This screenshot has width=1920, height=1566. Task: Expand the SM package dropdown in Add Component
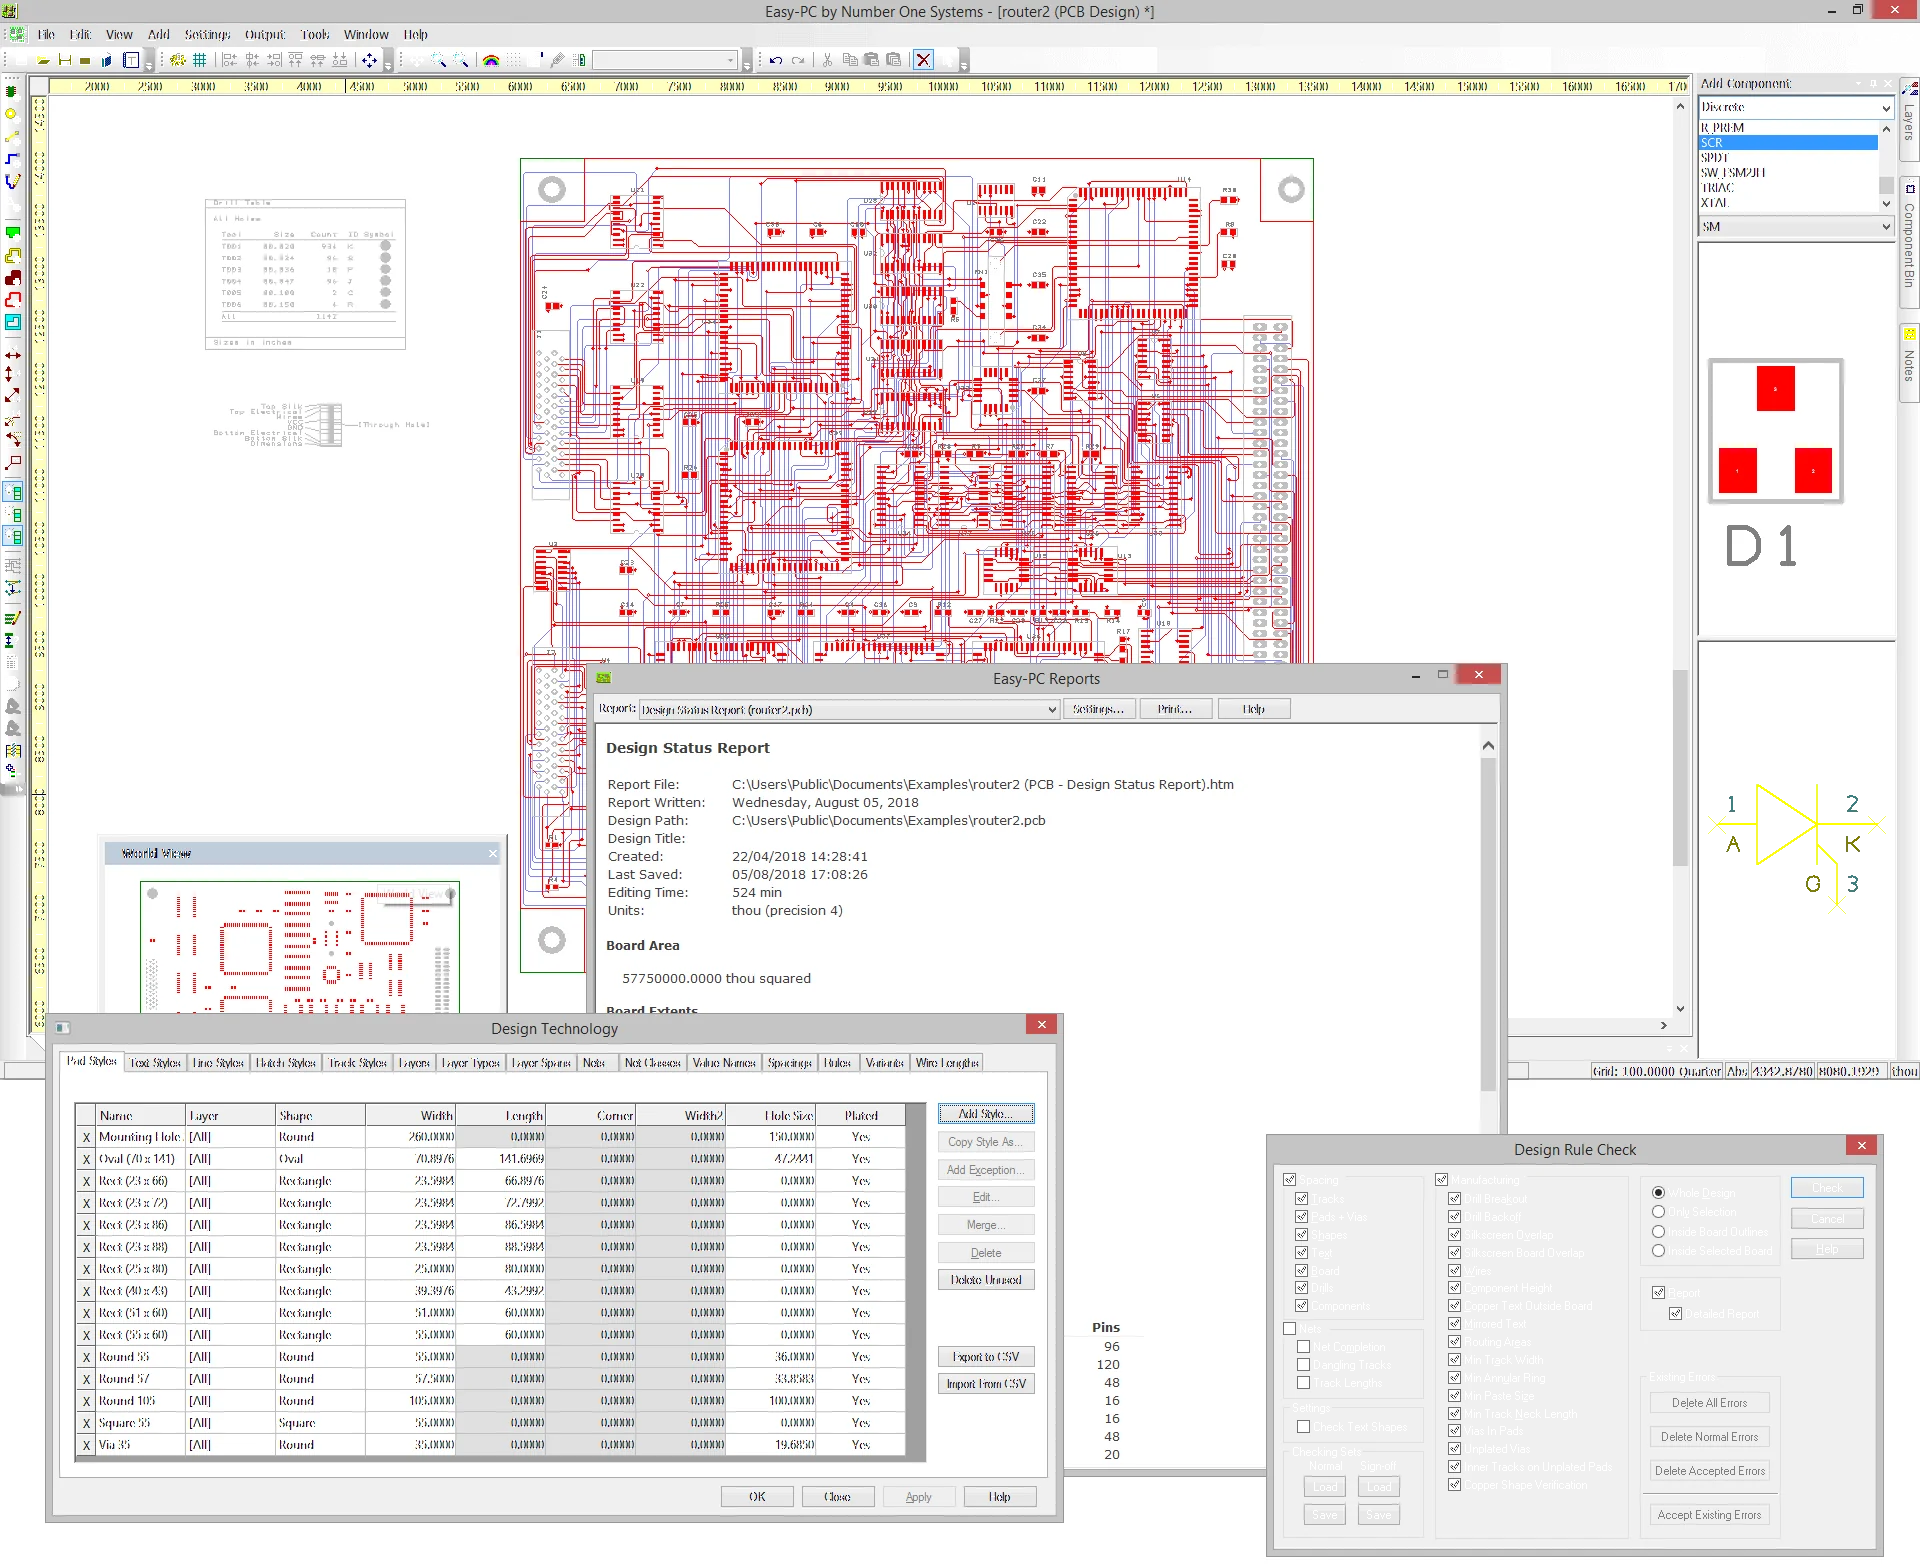pyautogui.click(x=1884, y=226)
